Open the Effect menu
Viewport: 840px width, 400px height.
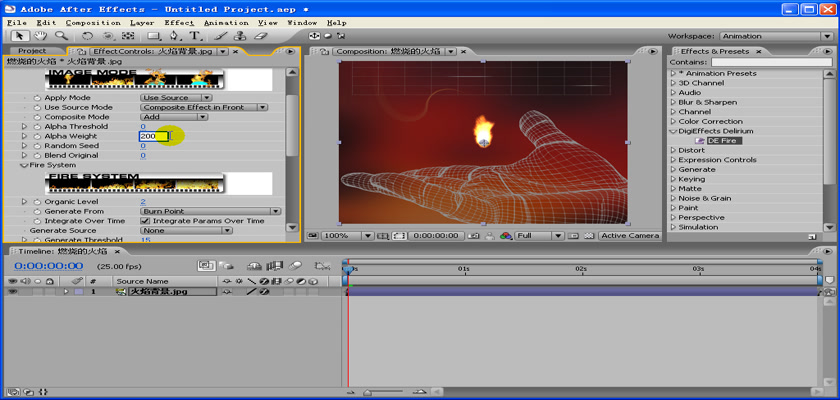point(179,22)
